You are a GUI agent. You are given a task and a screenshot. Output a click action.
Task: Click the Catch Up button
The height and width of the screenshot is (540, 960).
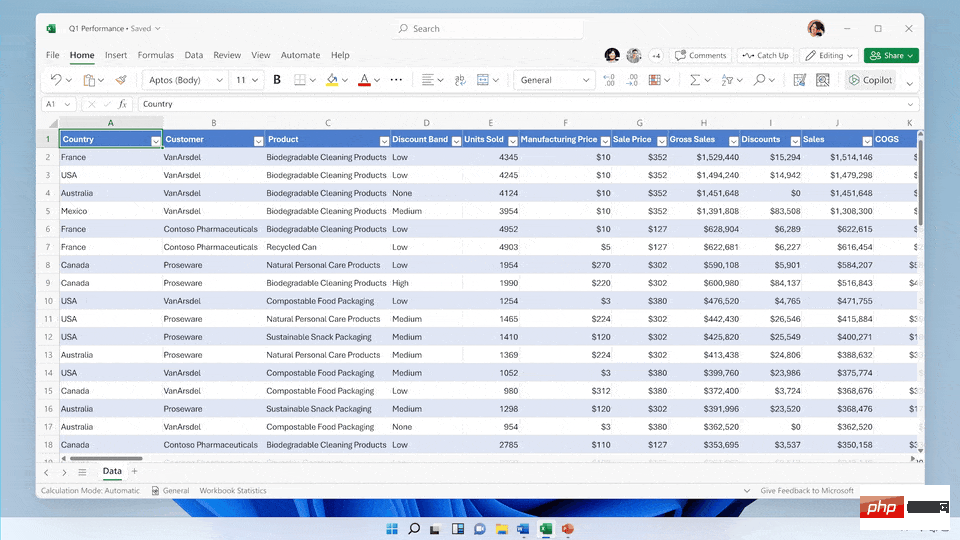point(765,55)
